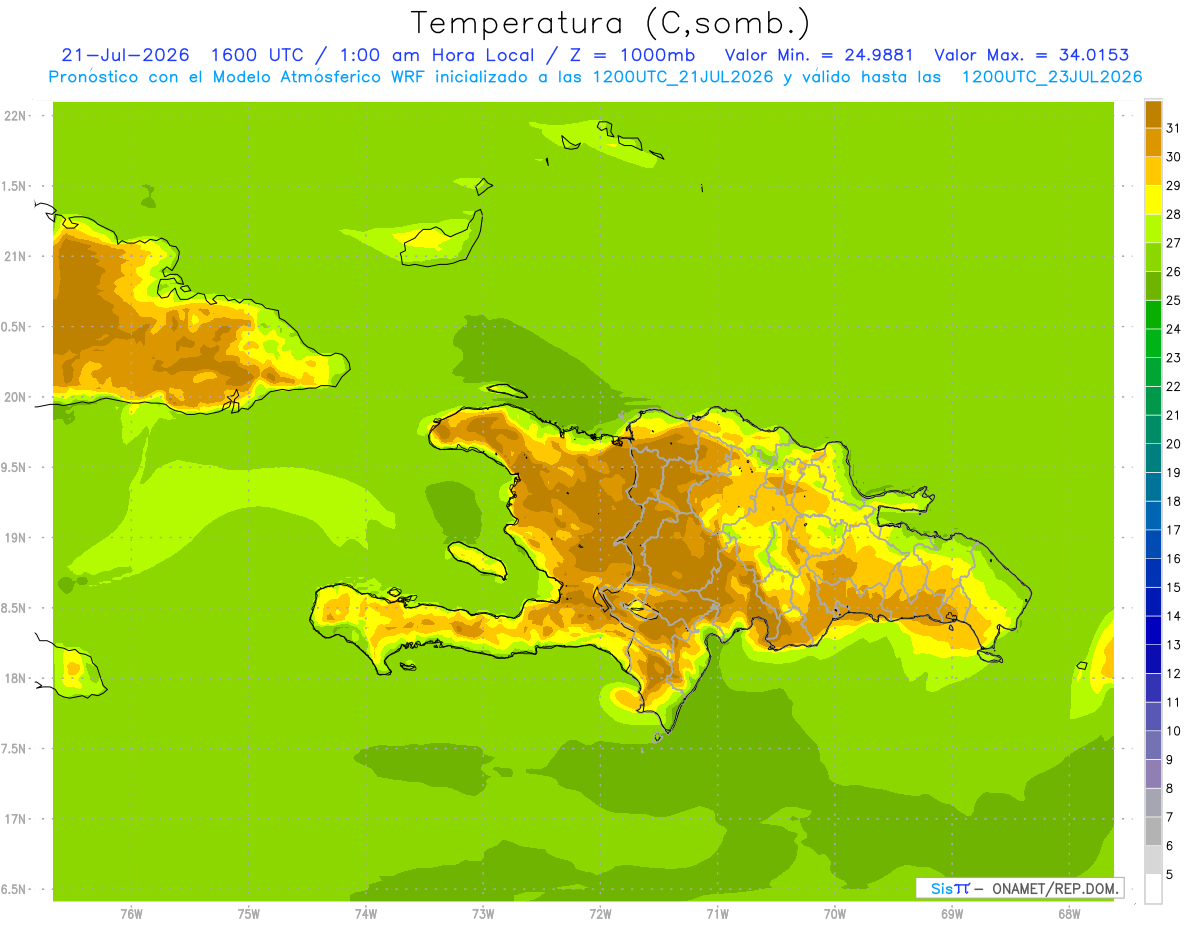The image size is (1200, 927).
Task: Click the "19N" latitude label
Action: click(16, 538)
